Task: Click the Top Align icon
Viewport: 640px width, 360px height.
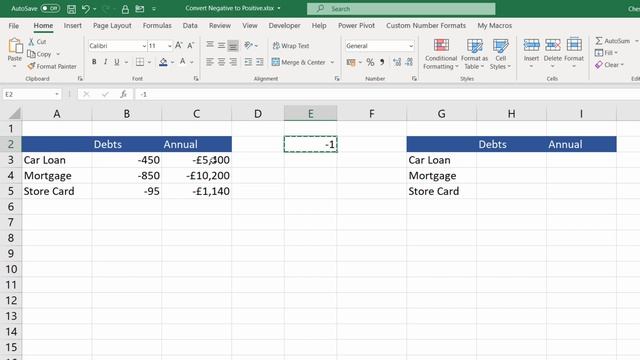Action: point(210,45)
